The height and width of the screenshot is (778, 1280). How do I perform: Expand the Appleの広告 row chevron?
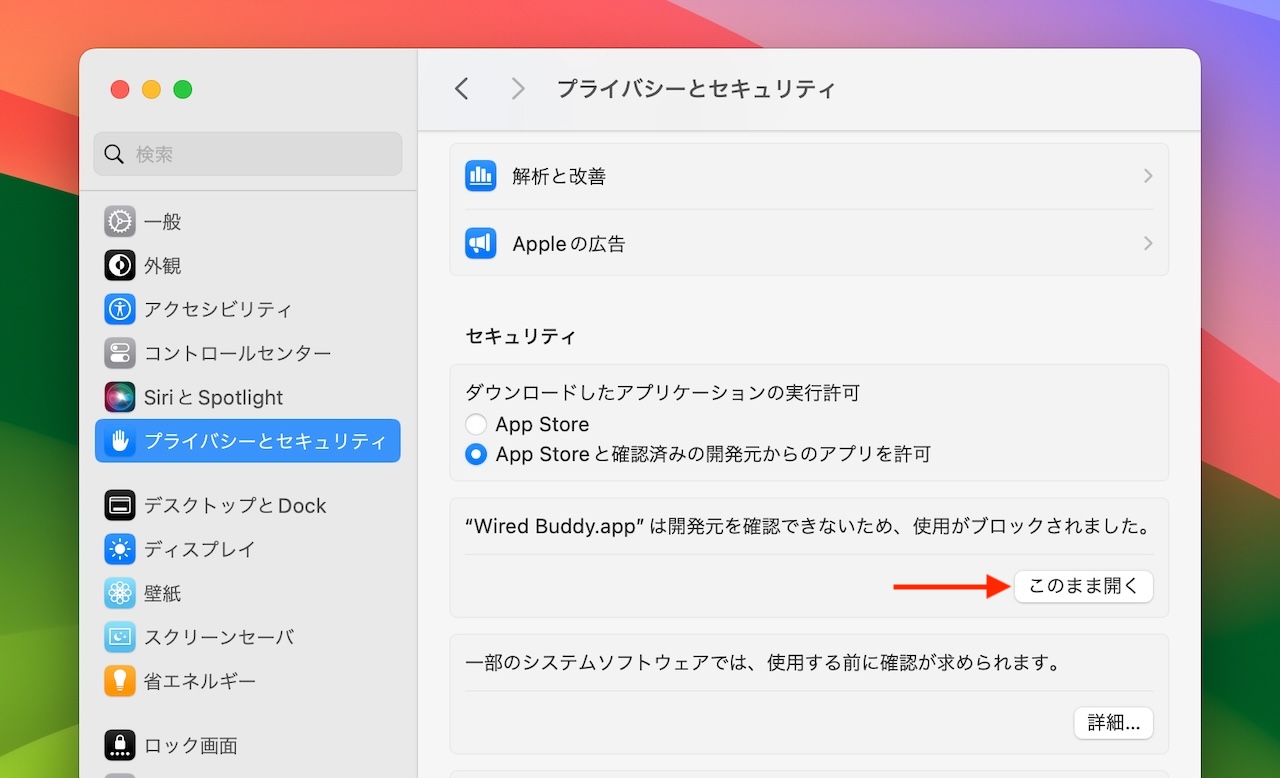[1148, 243]
